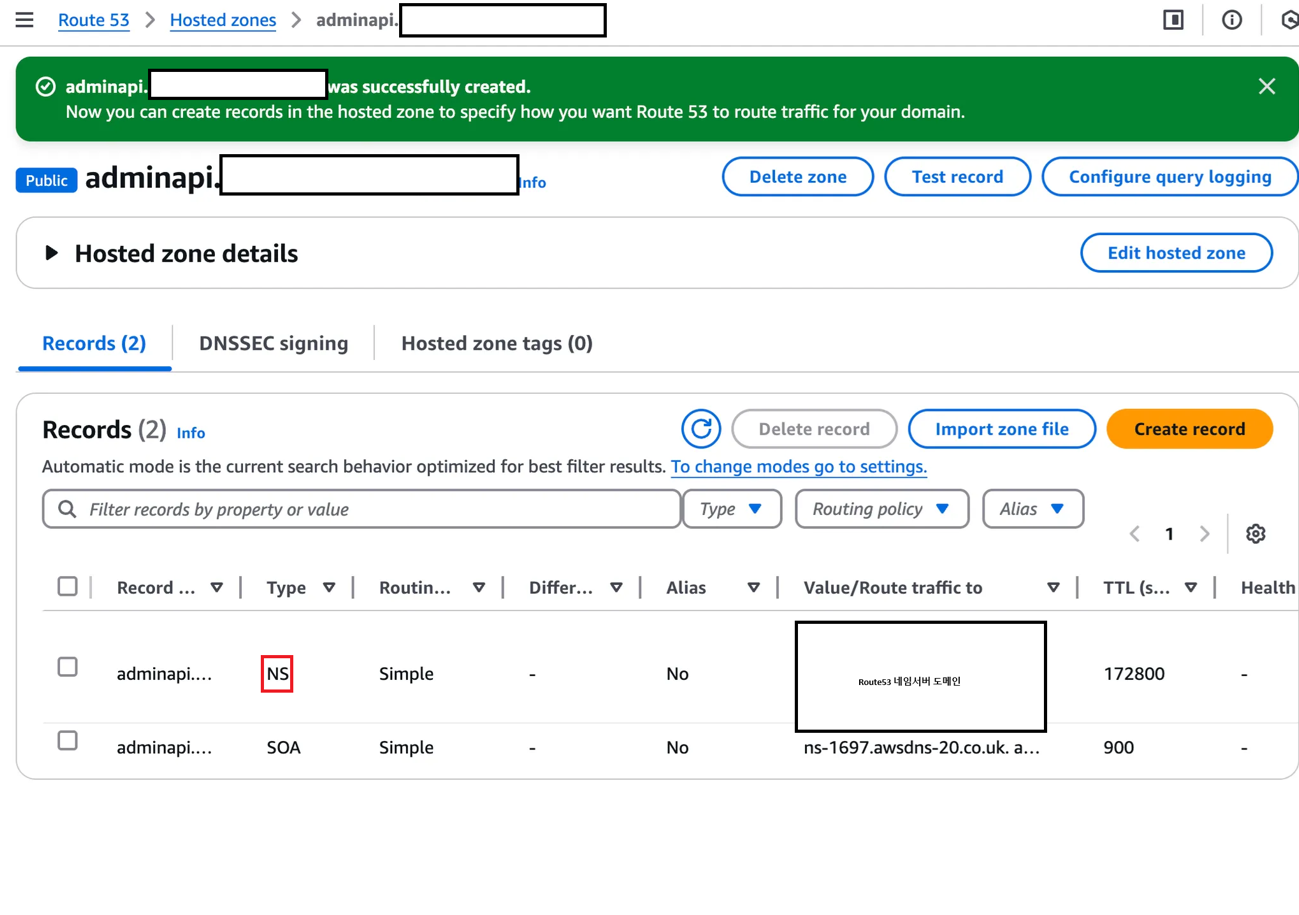The height and width of the screenshot is (915, 1299).
Task: Open the info help panel icon
Action: tap(1232, 20)
